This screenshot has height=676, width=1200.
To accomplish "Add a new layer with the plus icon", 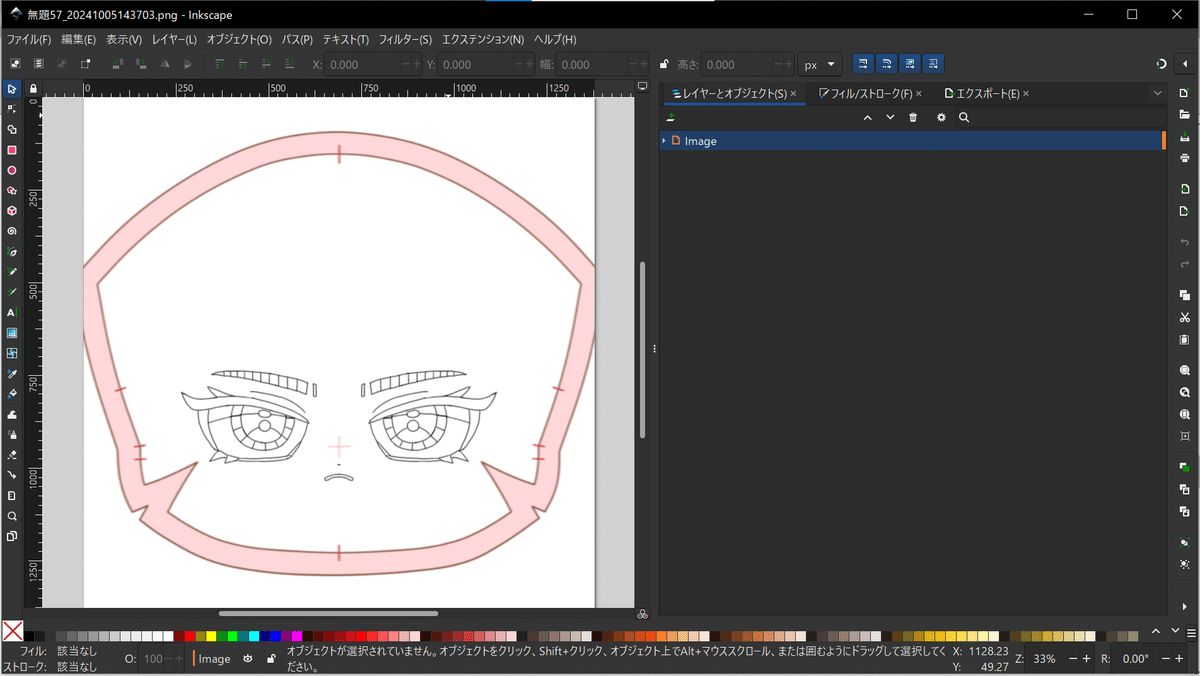I will click(670, 117).
